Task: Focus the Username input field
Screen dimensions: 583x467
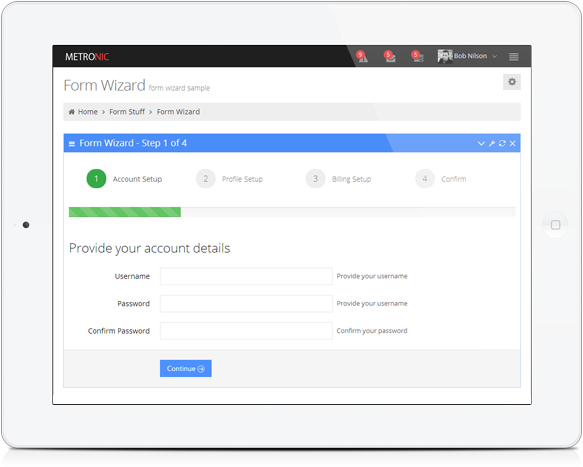Action: click(x=246, y=276)
